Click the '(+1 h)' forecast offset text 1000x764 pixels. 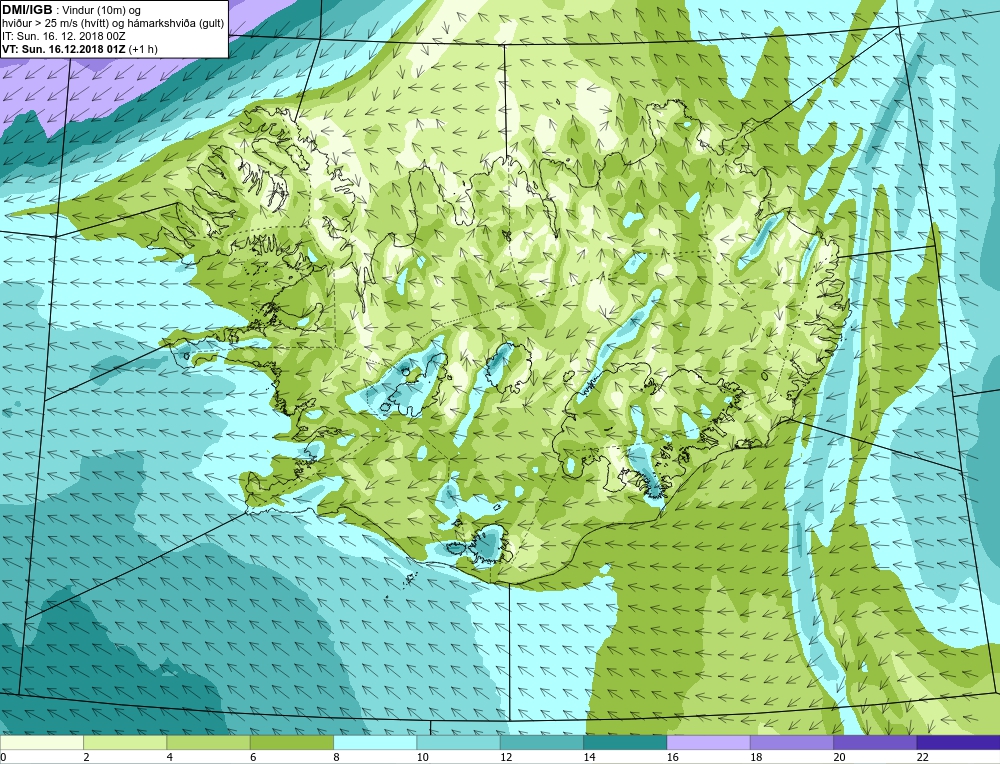143,48
